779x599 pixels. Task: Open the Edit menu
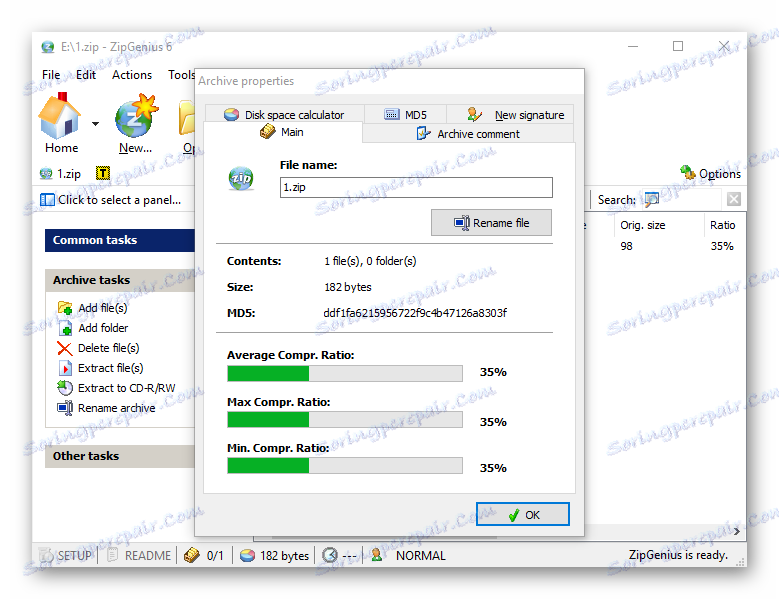point(85,75)
